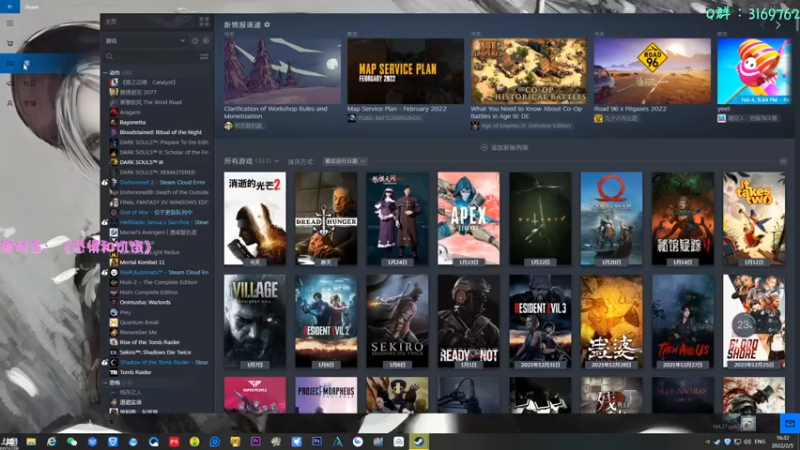Open Road 96 x Pégases 2022 news

pos(652,71)
